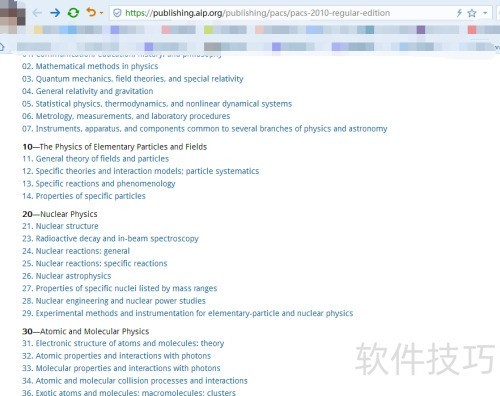Open 32. Atomic properties and interactions with photons
500x396 pixels.
click(117, 356)
